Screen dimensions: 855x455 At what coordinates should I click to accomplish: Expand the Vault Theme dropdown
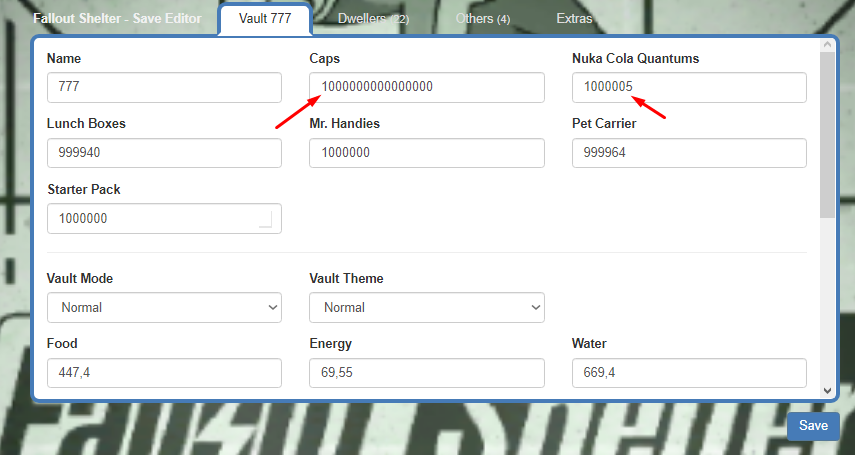click(x=426, y=308)
